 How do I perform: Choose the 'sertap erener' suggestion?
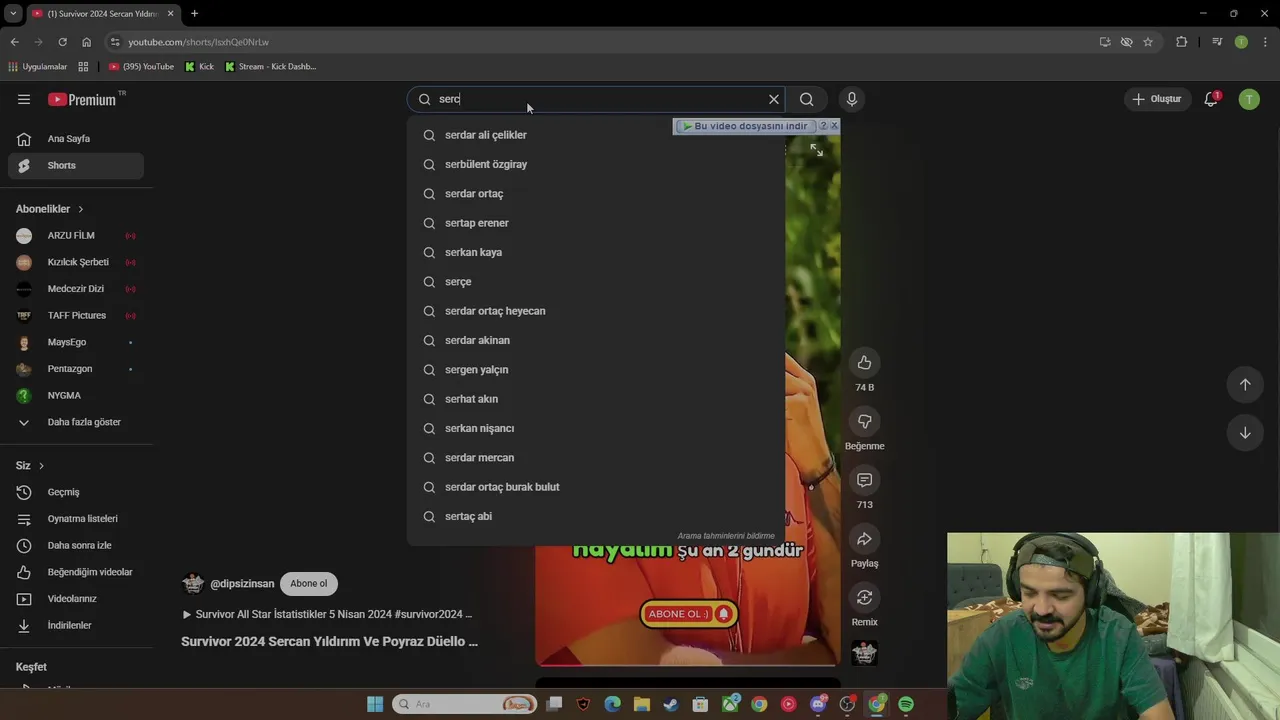595,223
